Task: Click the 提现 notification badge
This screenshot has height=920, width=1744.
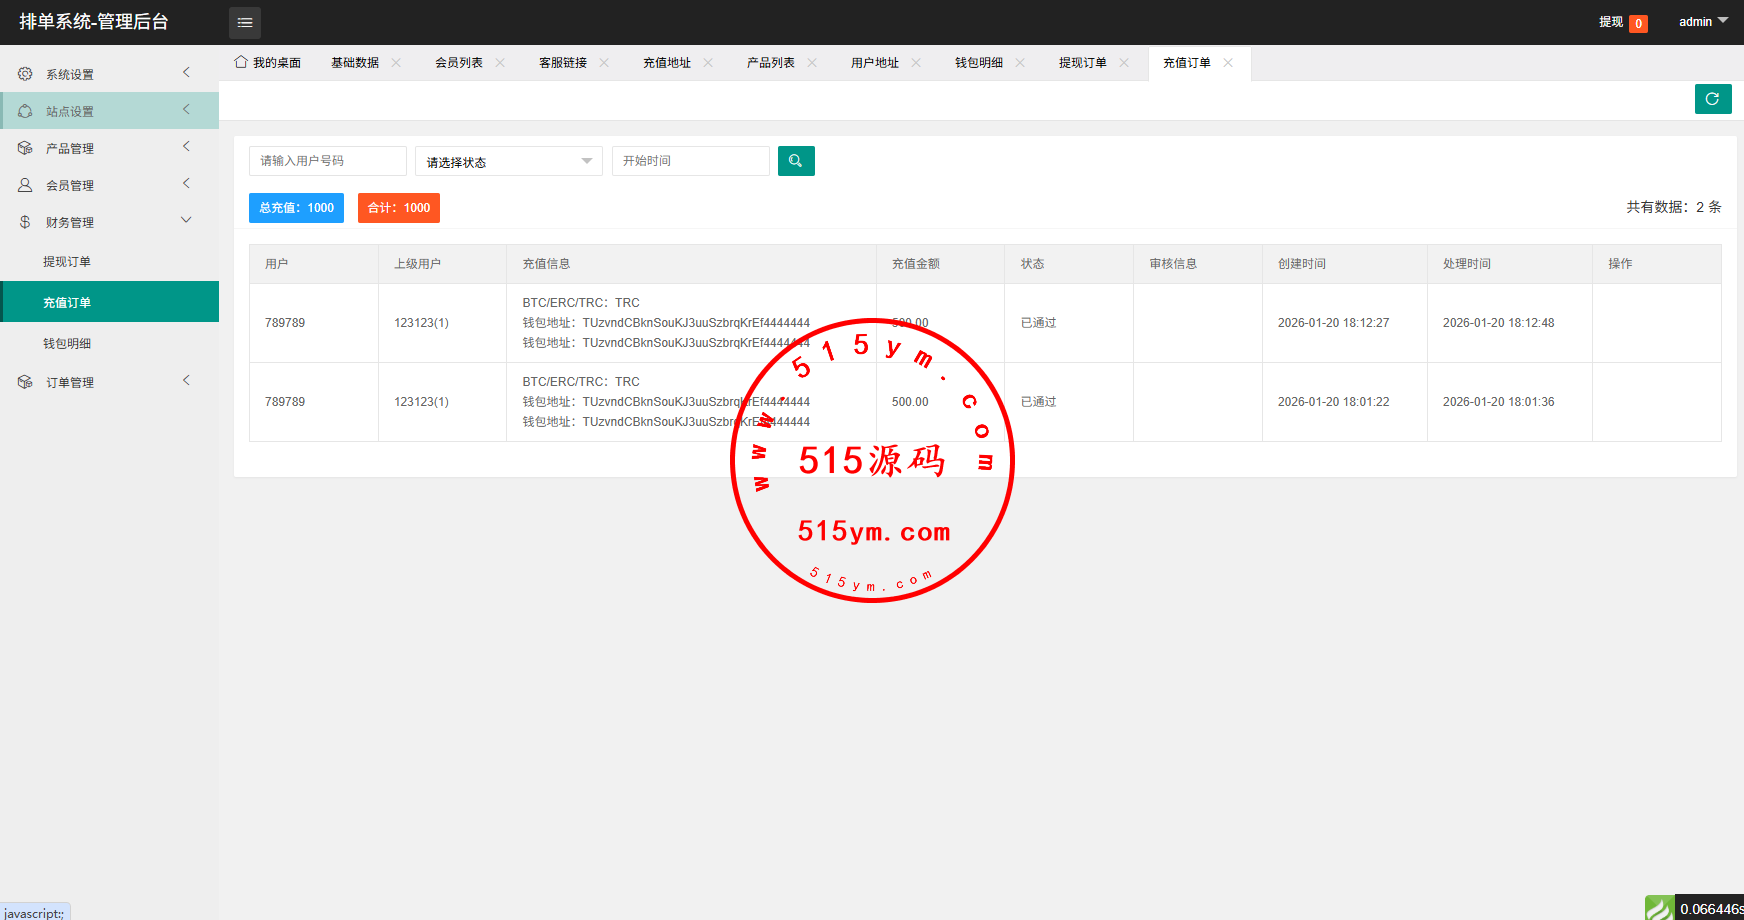Action: (1638, 23)
